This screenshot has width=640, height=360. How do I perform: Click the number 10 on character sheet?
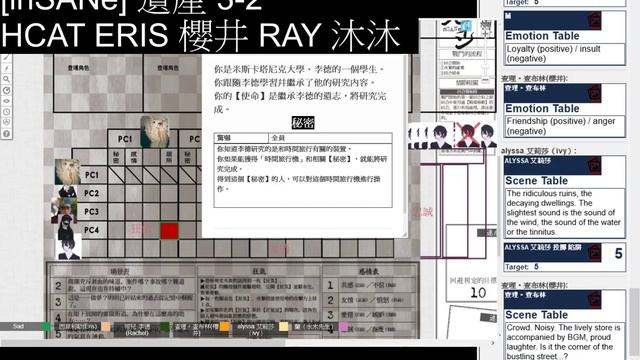[x=478, y=293]
